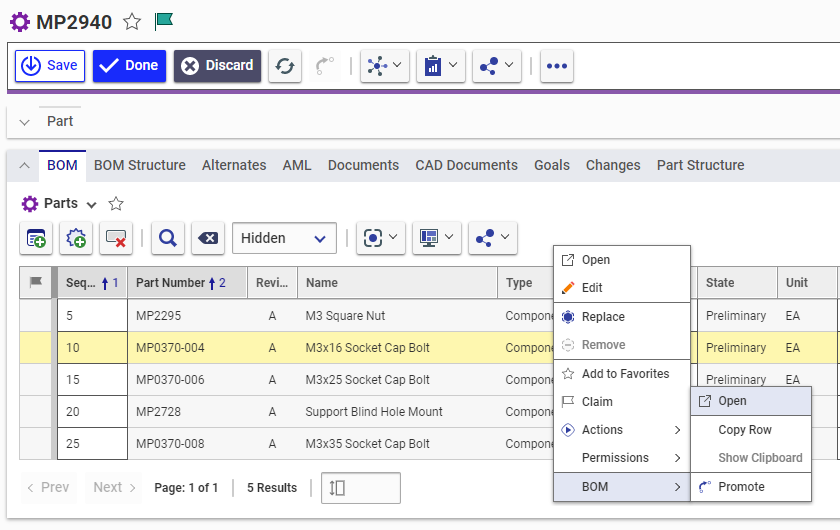Choose Open in the main context menu
Screen dimensions: 840x530
pos(622,260)
